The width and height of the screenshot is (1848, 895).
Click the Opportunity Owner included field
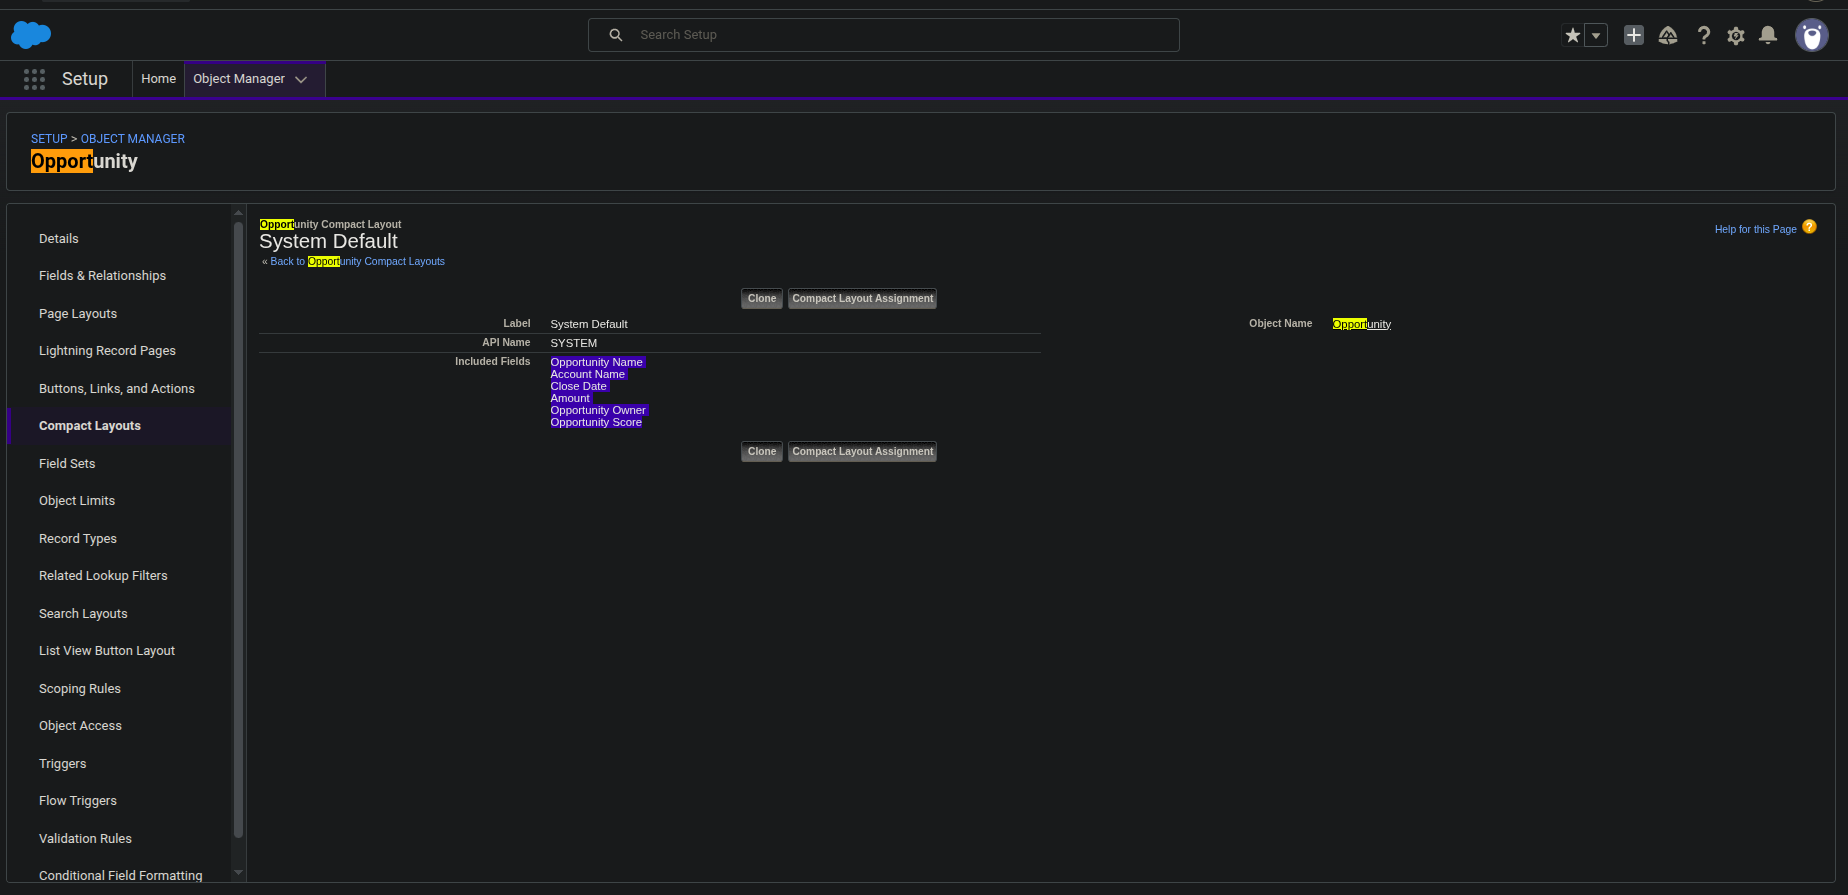tap(599, 410)
